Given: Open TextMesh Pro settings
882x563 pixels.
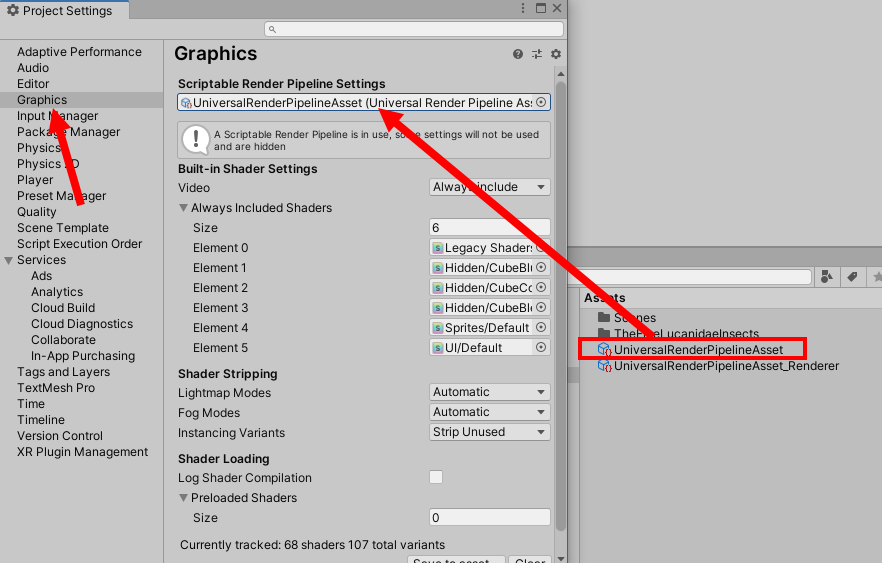Looking at the screenshot, I should coord(56,388).
